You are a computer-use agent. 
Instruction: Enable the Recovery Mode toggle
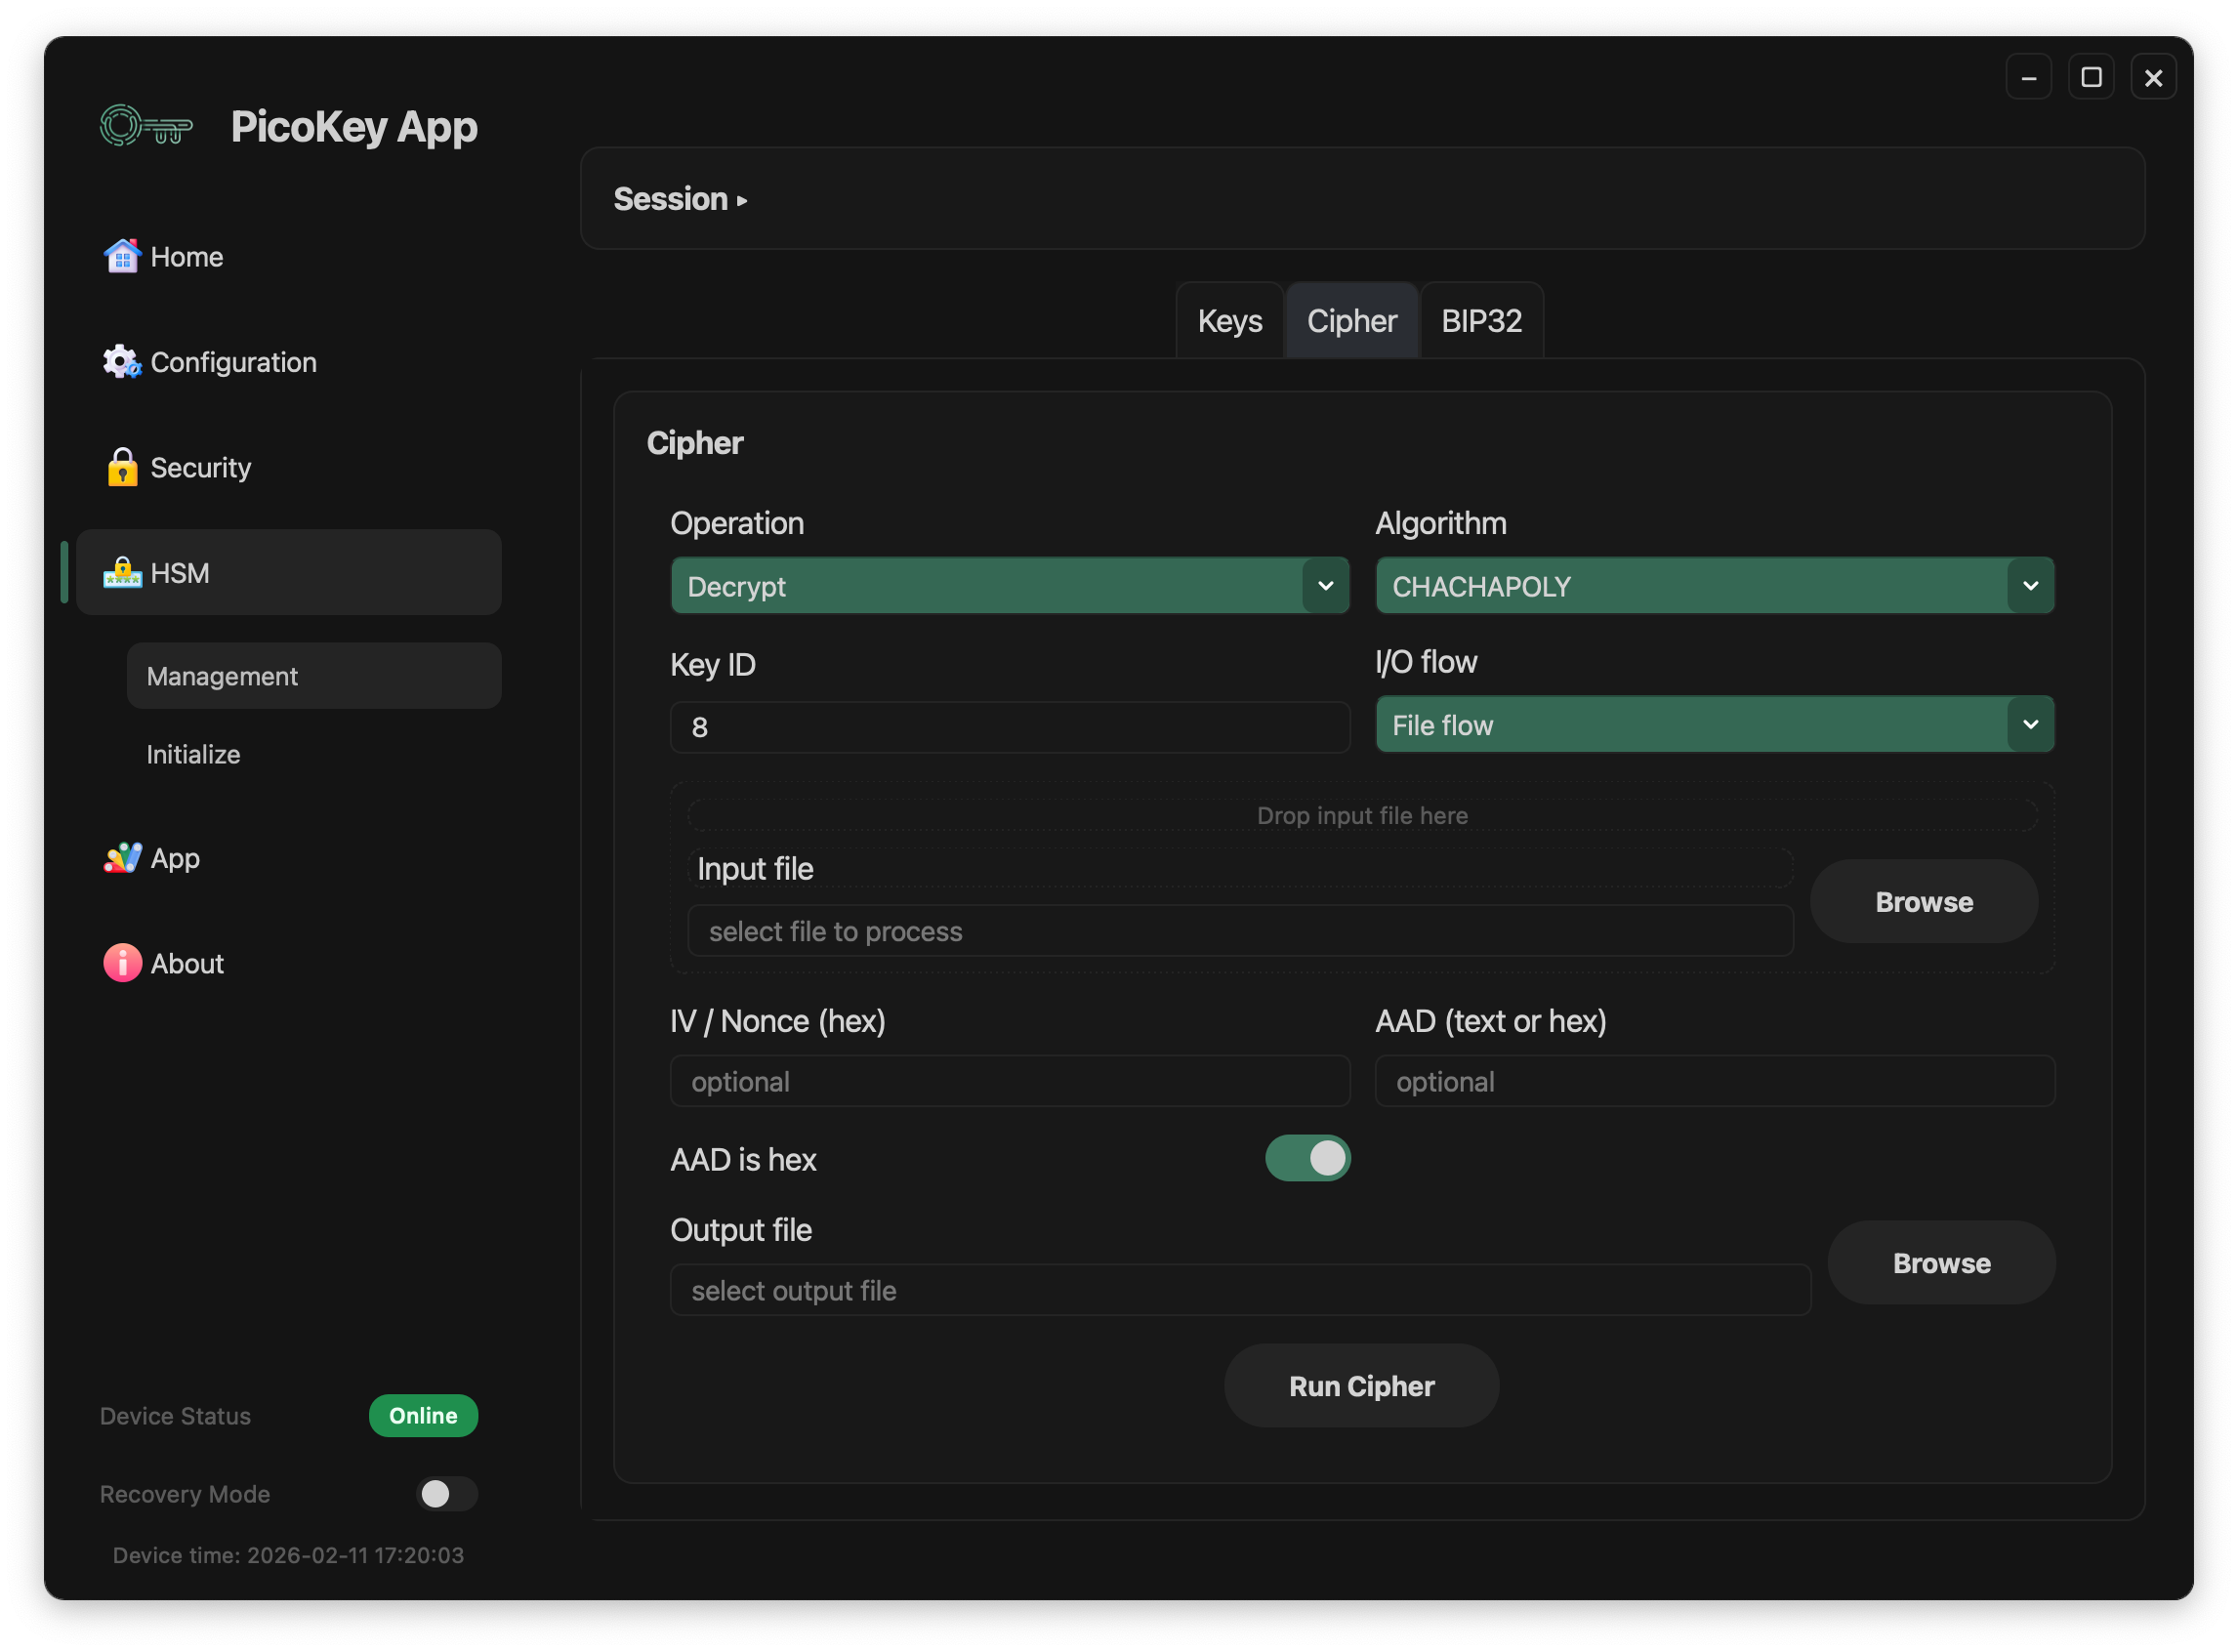[x=446, y=1493]
